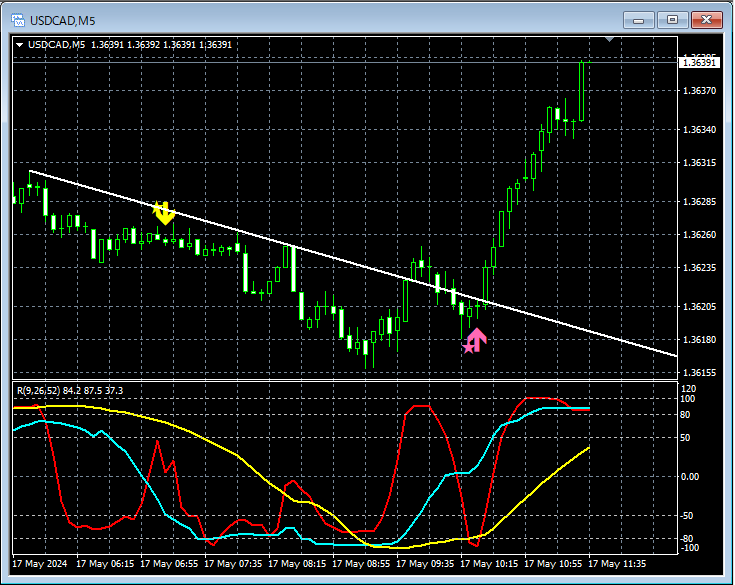The image size is (735, 585).
Task: Close the USDCAD,M5 chart window
Action: pos(706,20)
